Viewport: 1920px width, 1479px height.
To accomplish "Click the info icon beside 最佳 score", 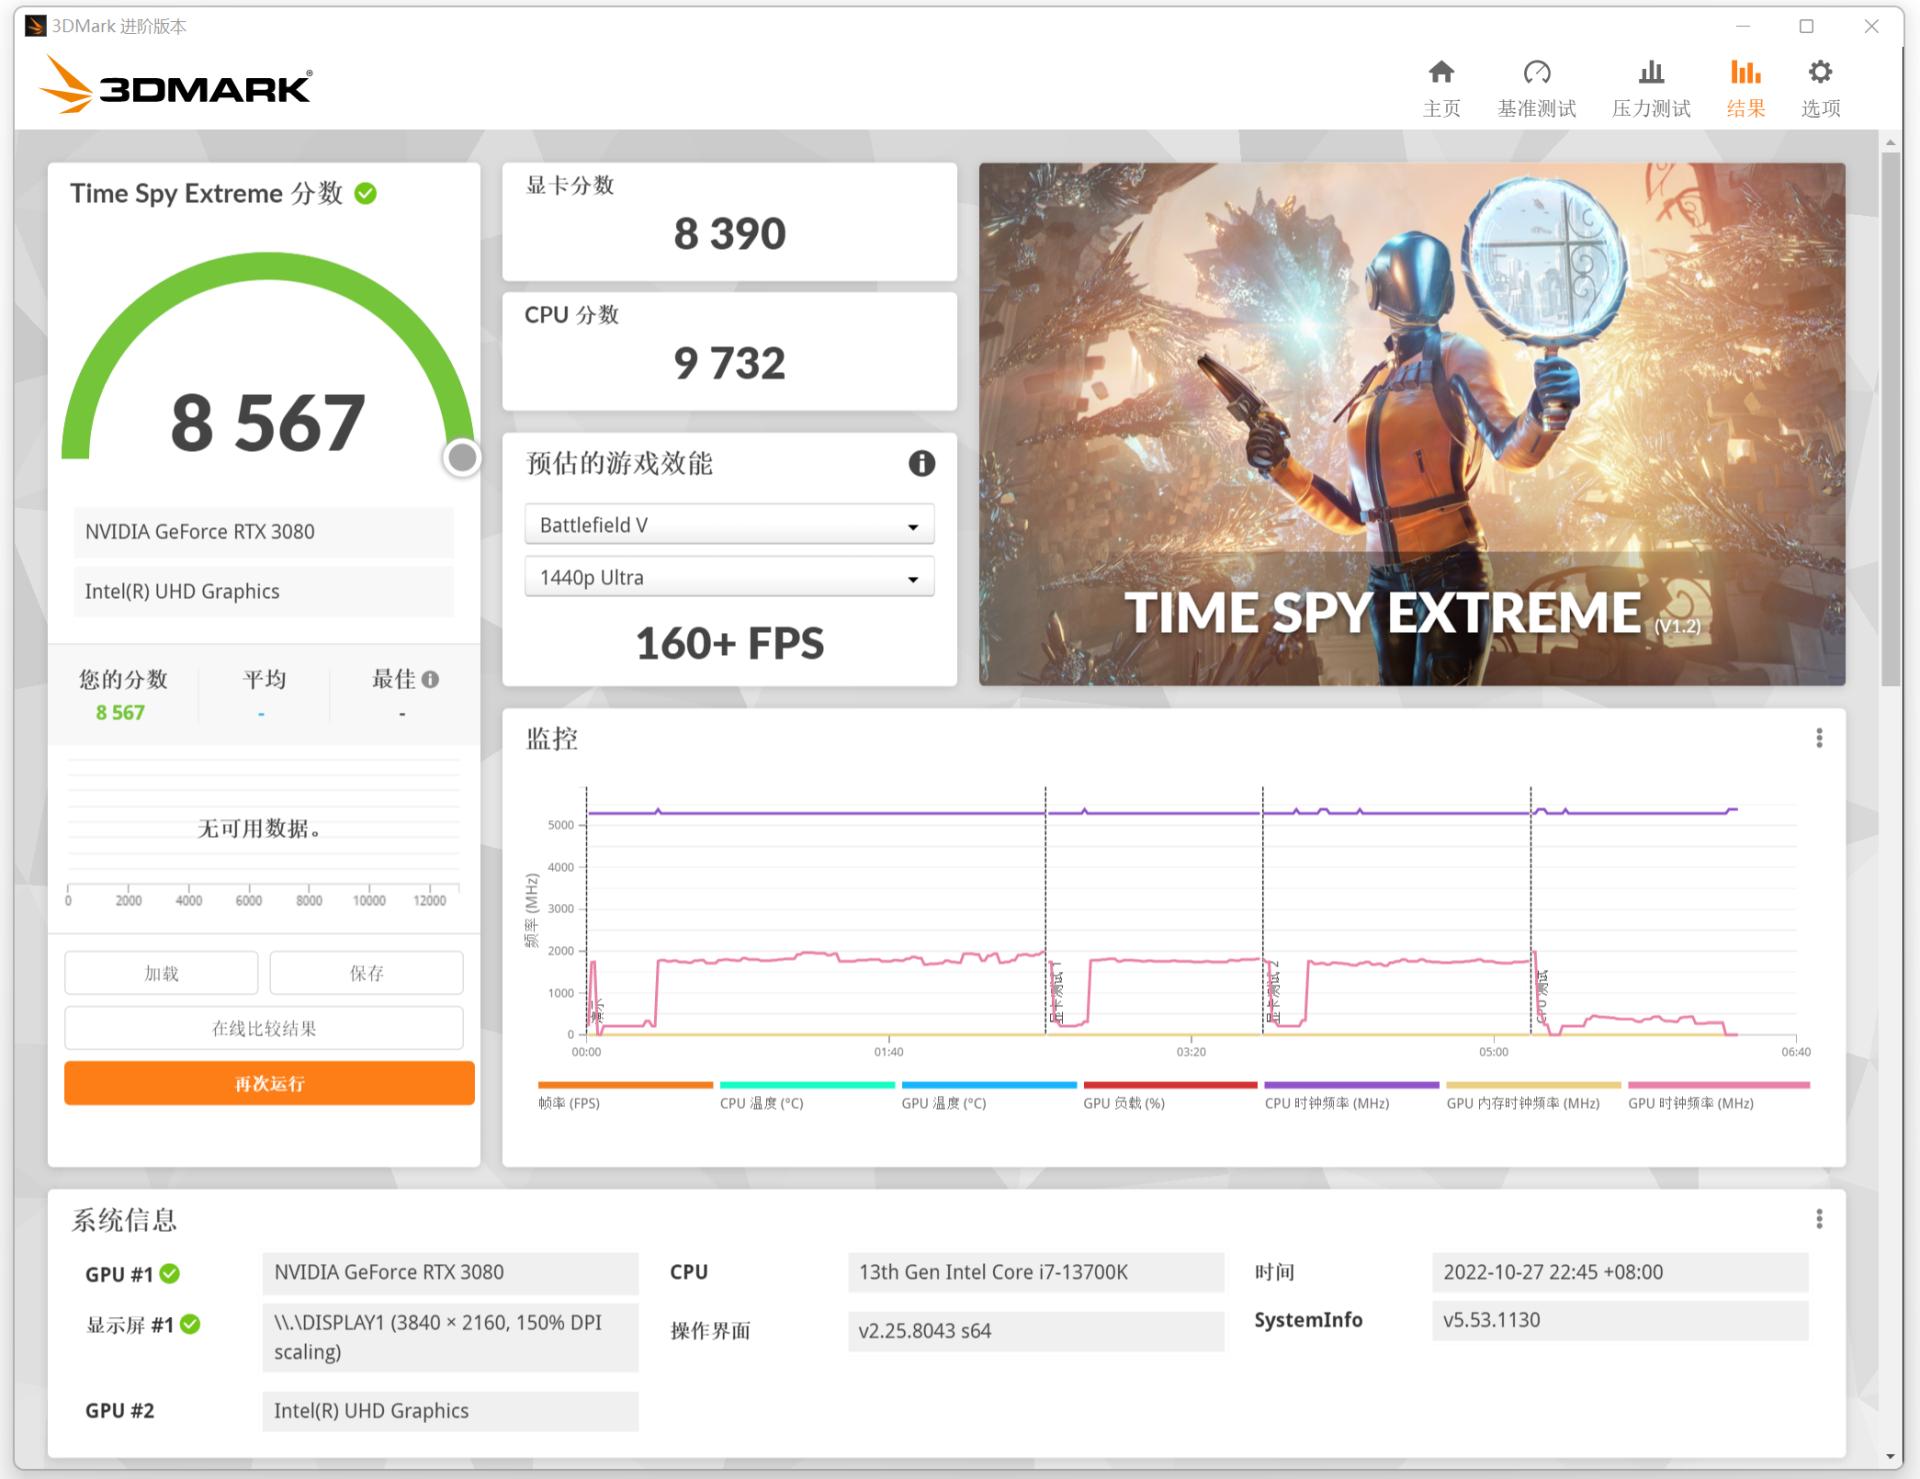I will point(431,680).
